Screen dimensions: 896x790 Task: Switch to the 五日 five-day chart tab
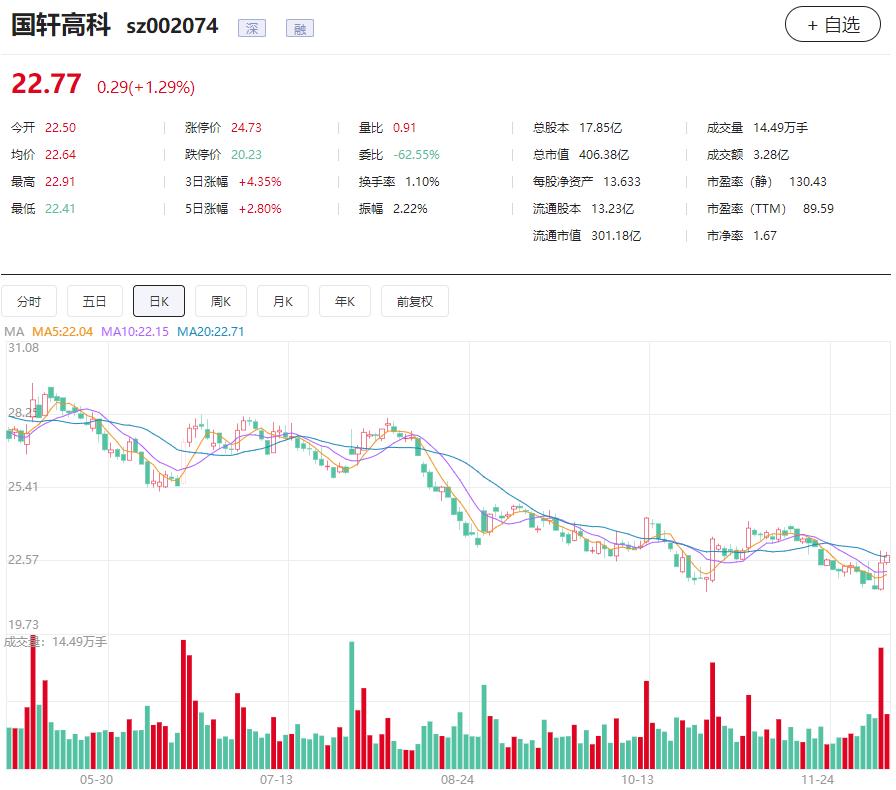pos(96,300)
